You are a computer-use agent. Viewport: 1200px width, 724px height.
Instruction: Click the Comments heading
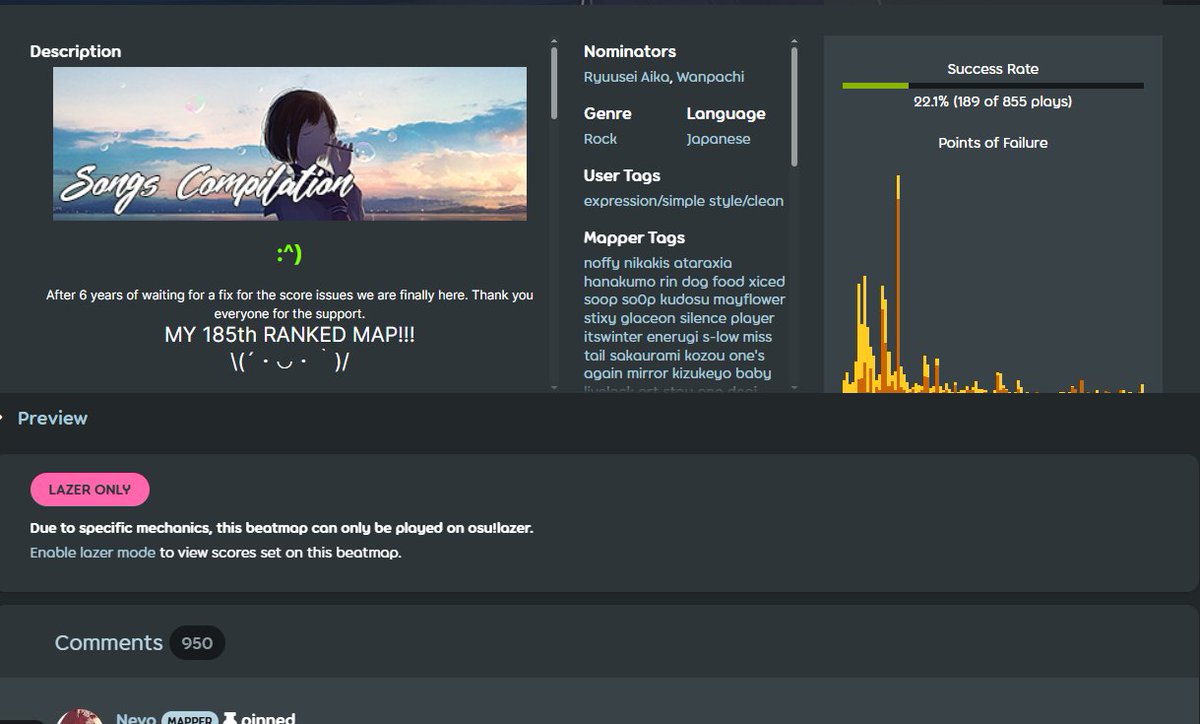tap(108, 643)
